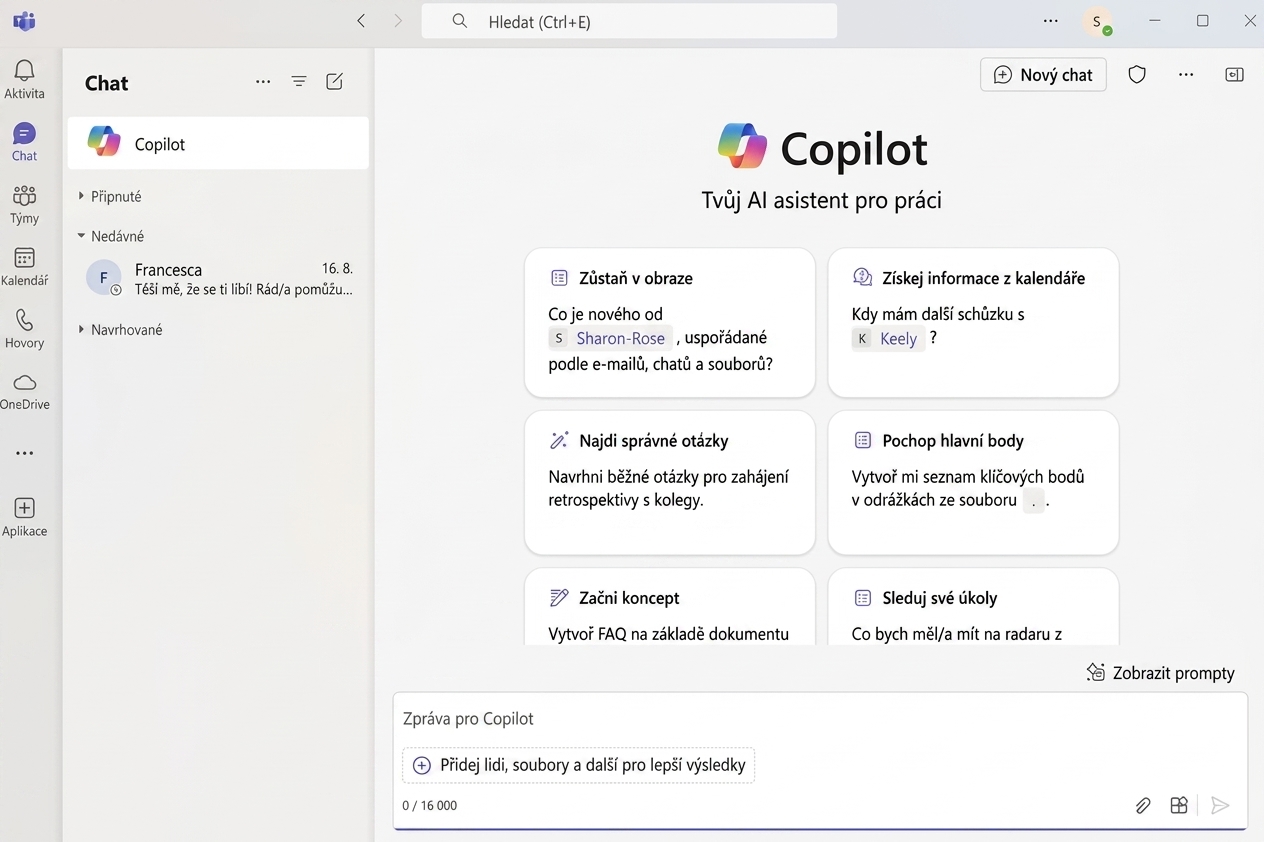Select the Získej informace z kalendáře card
The height and width of the screenshot is (842, 1264).
tap(973, 323)
